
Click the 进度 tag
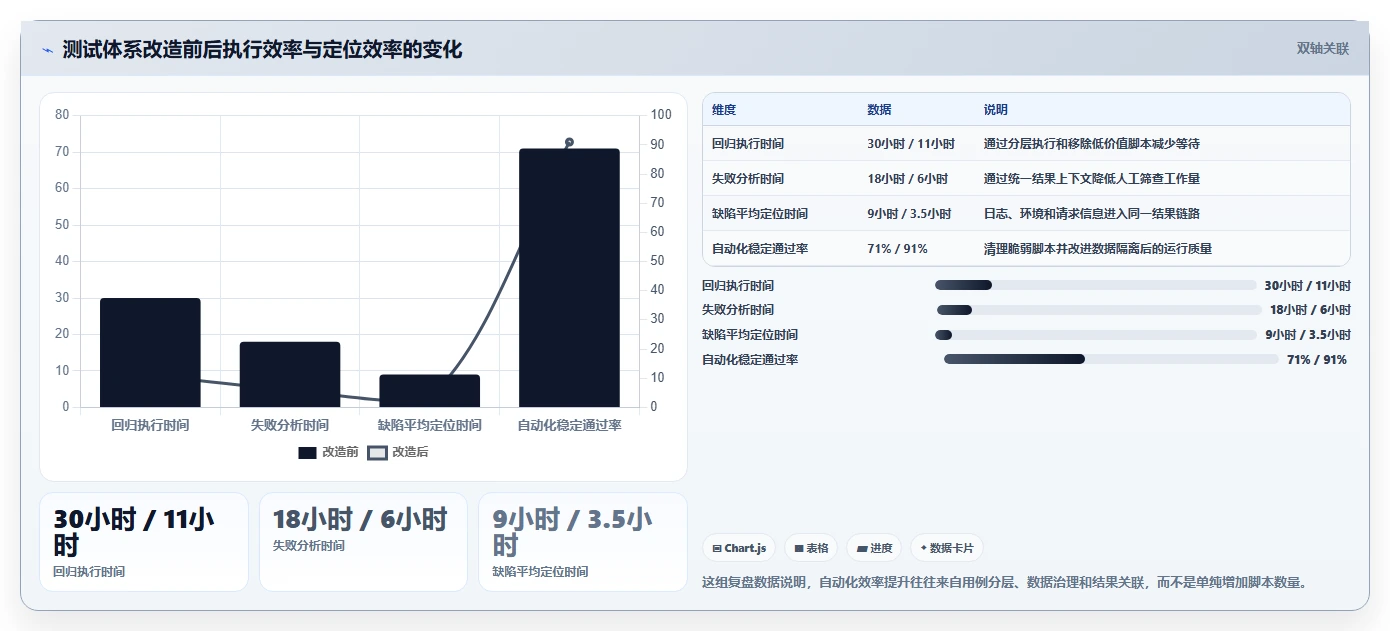click(x=874, y=548)
